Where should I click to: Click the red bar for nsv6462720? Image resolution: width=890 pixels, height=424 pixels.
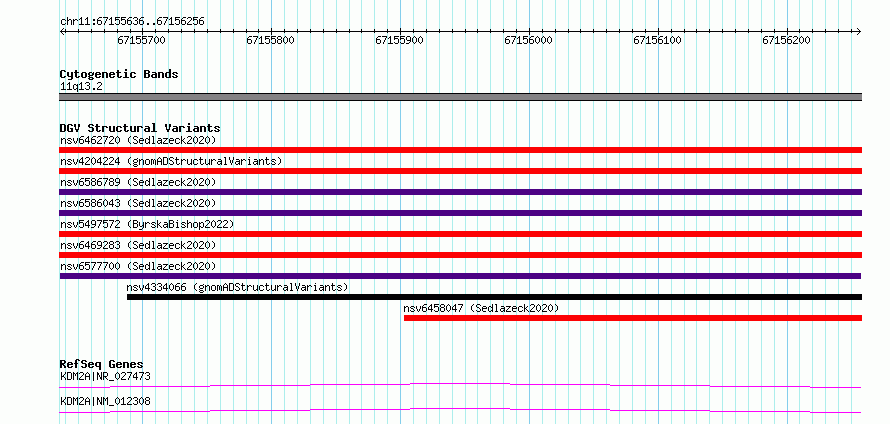(460, 150)
